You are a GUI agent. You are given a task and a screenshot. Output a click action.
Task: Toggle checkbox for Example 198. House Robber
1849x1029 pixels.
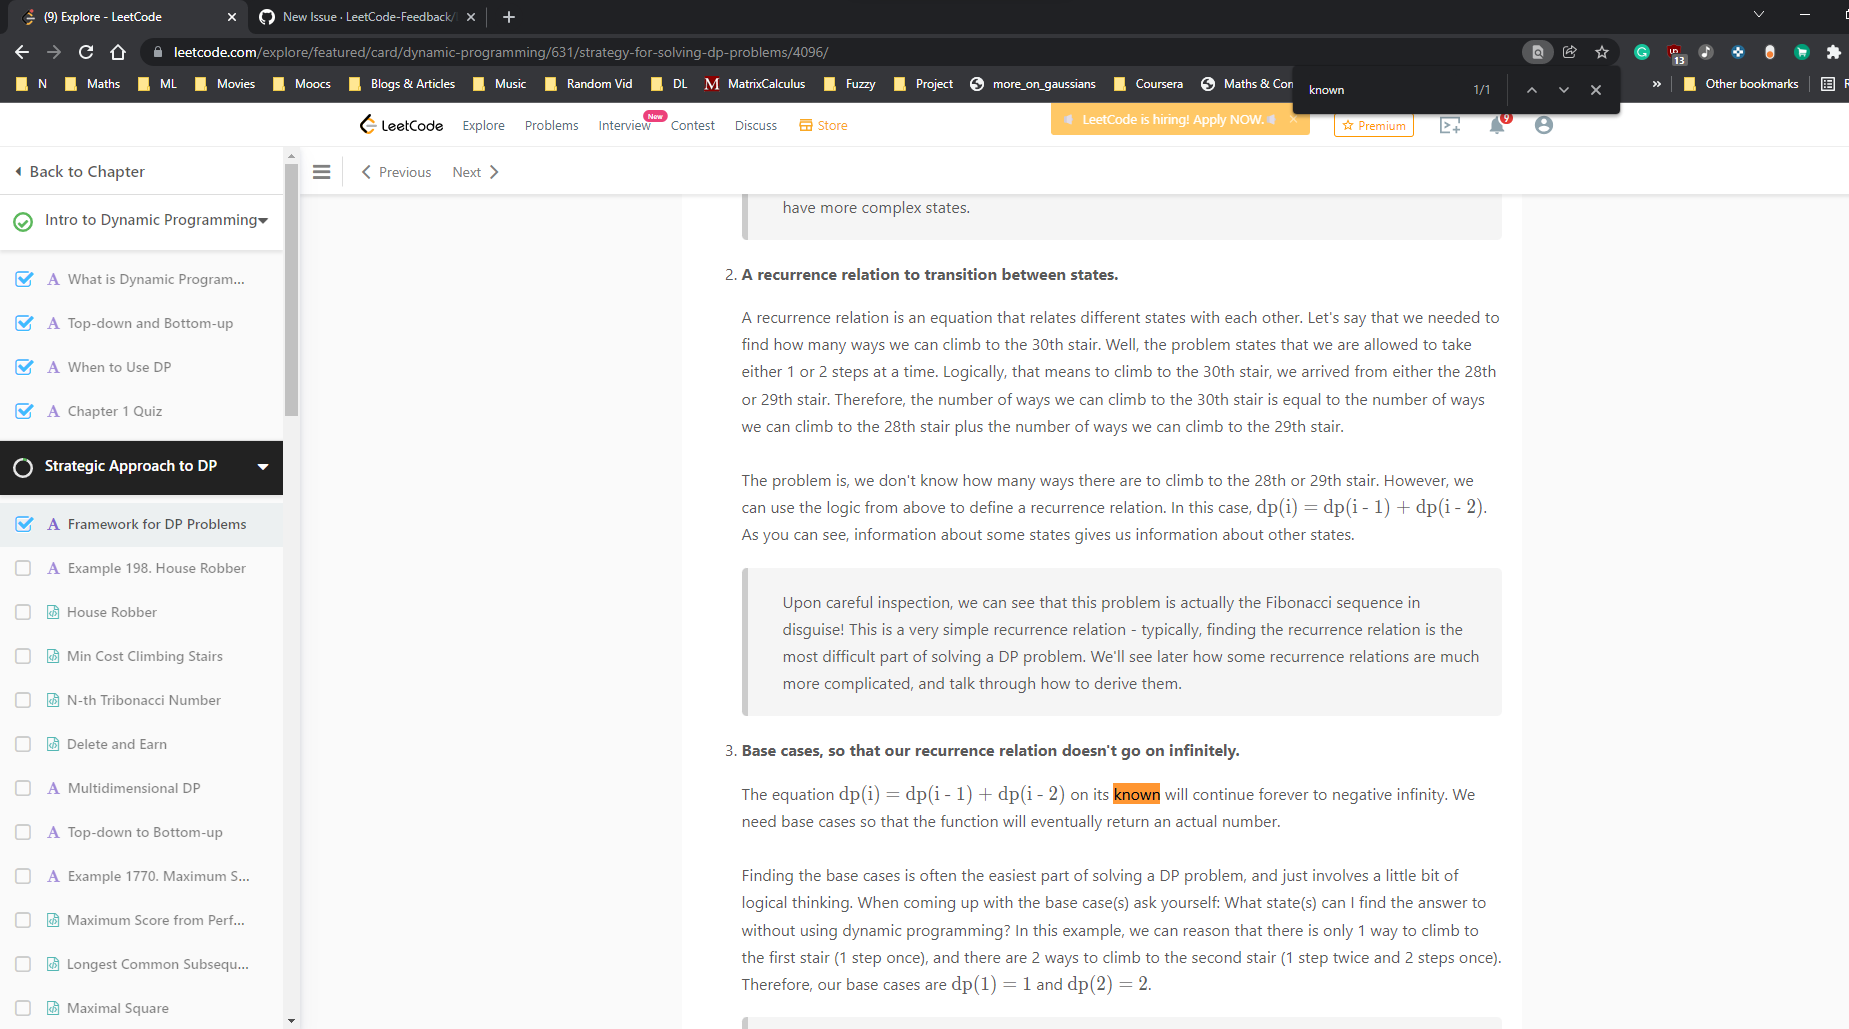pyautogui.click(x=23, y=568)
